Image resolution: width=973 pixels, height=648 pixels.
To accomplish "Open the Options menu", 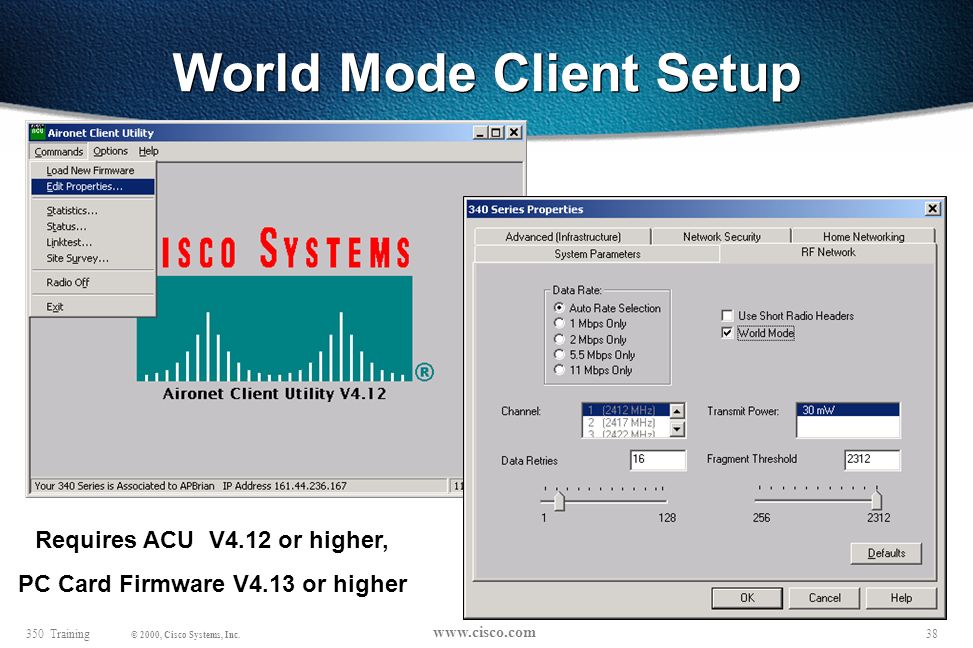I will (x=110, y=151).
